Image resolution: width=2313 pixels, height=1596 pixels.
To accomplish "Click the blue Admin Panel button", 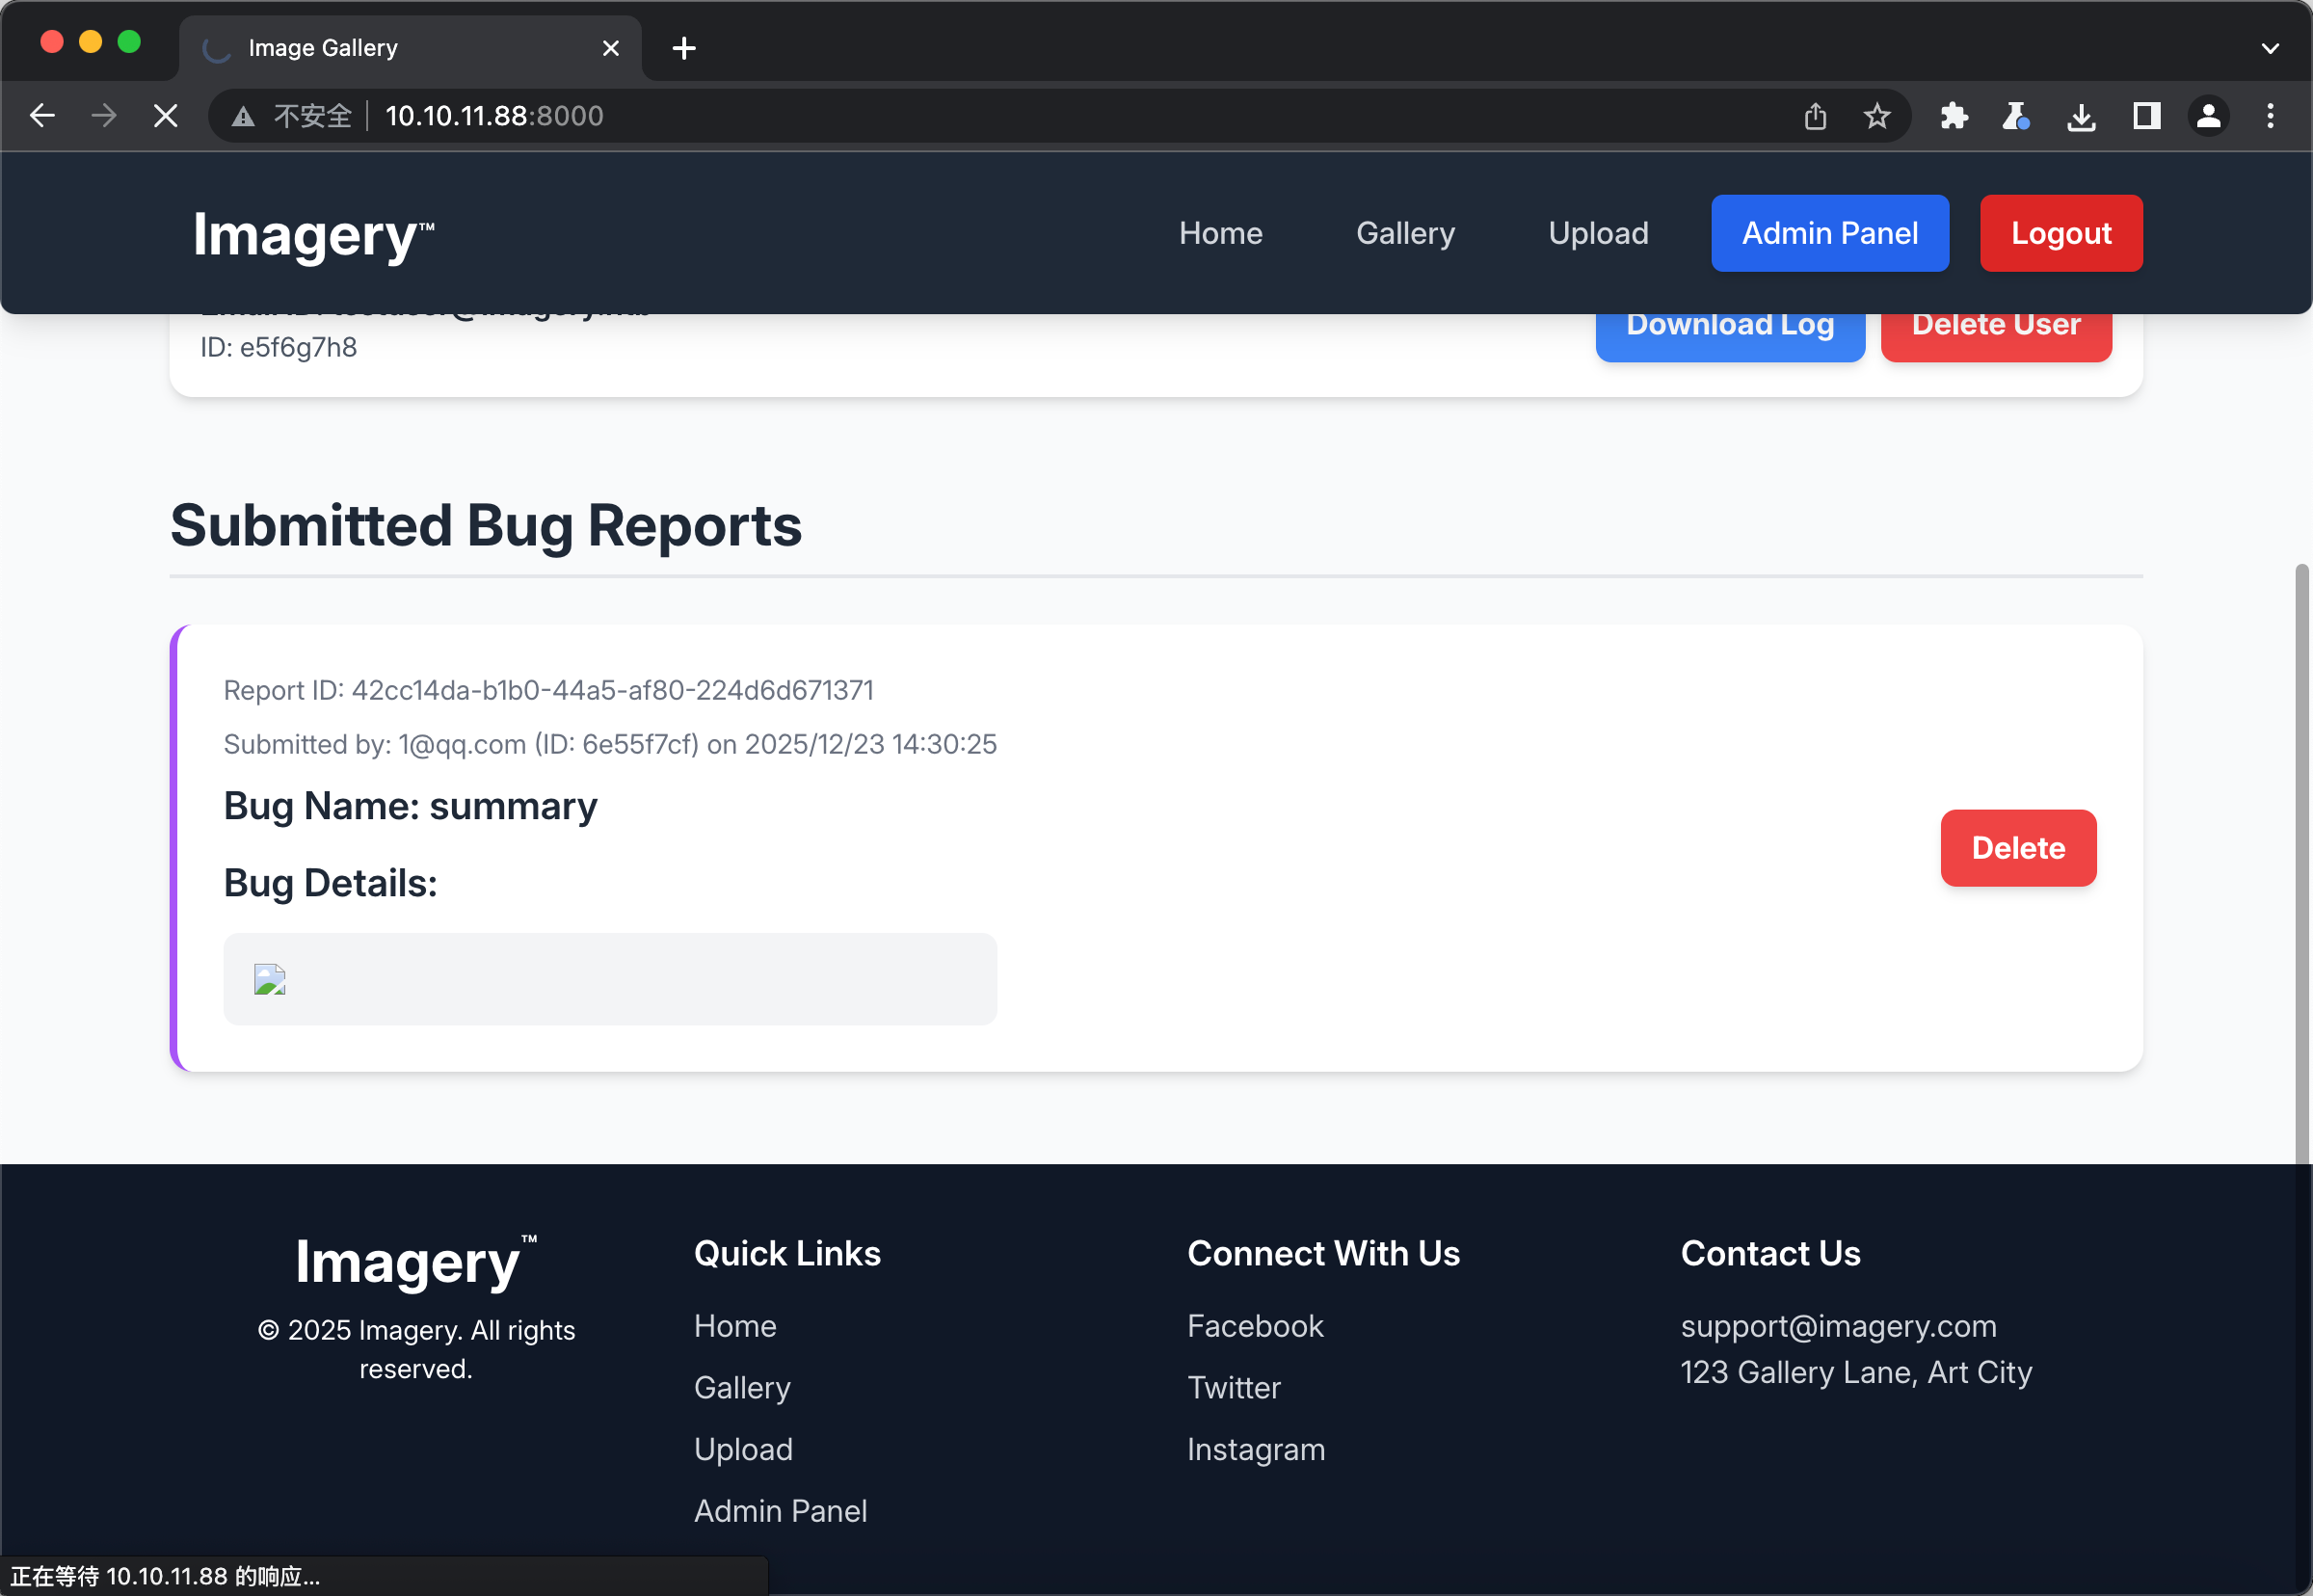I will [x=1829, y=233].
